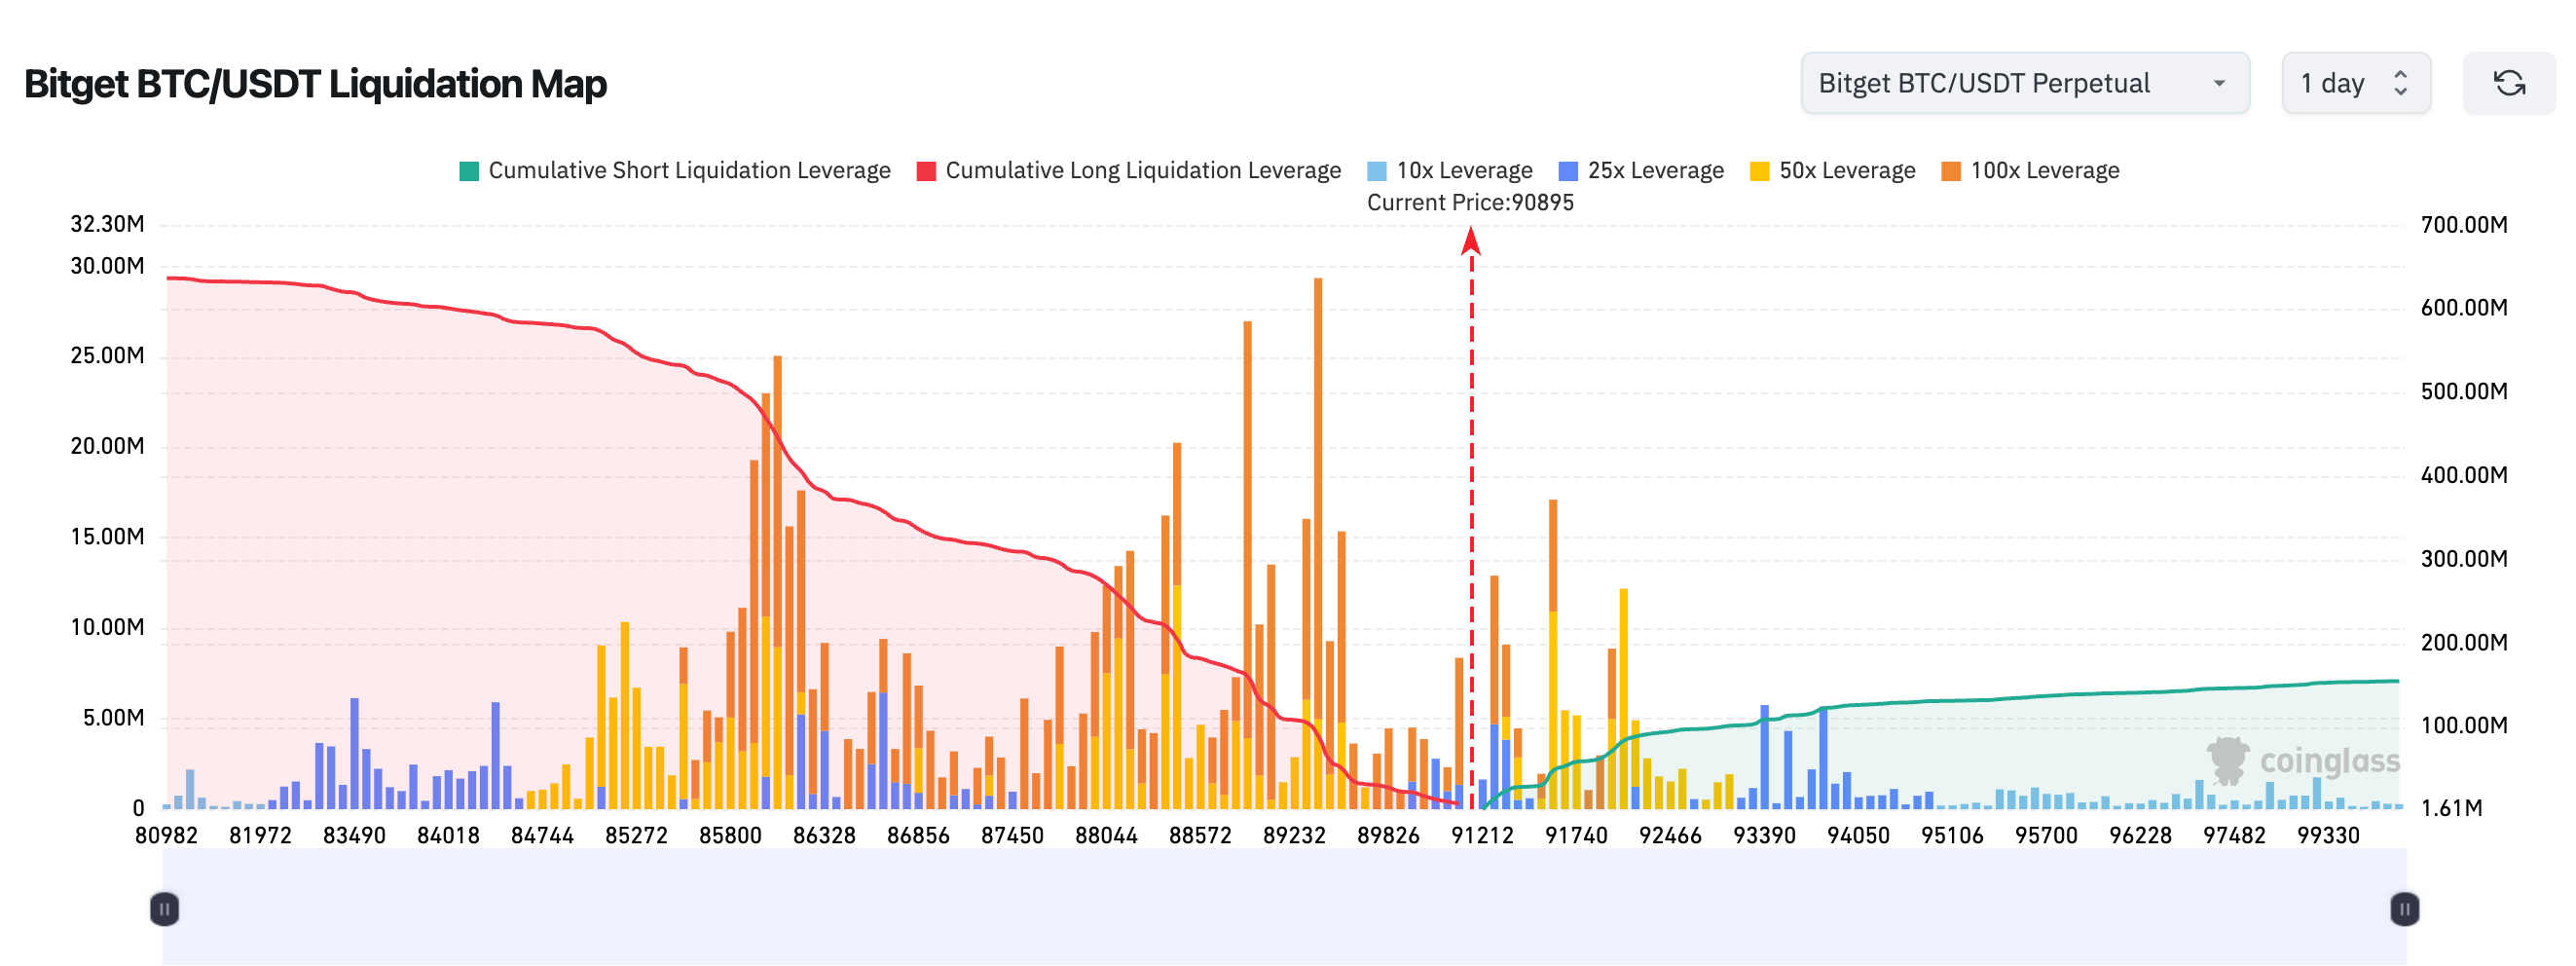Click the red Cumulative Long legend square
2576x966 pixels.
(926, 170)
